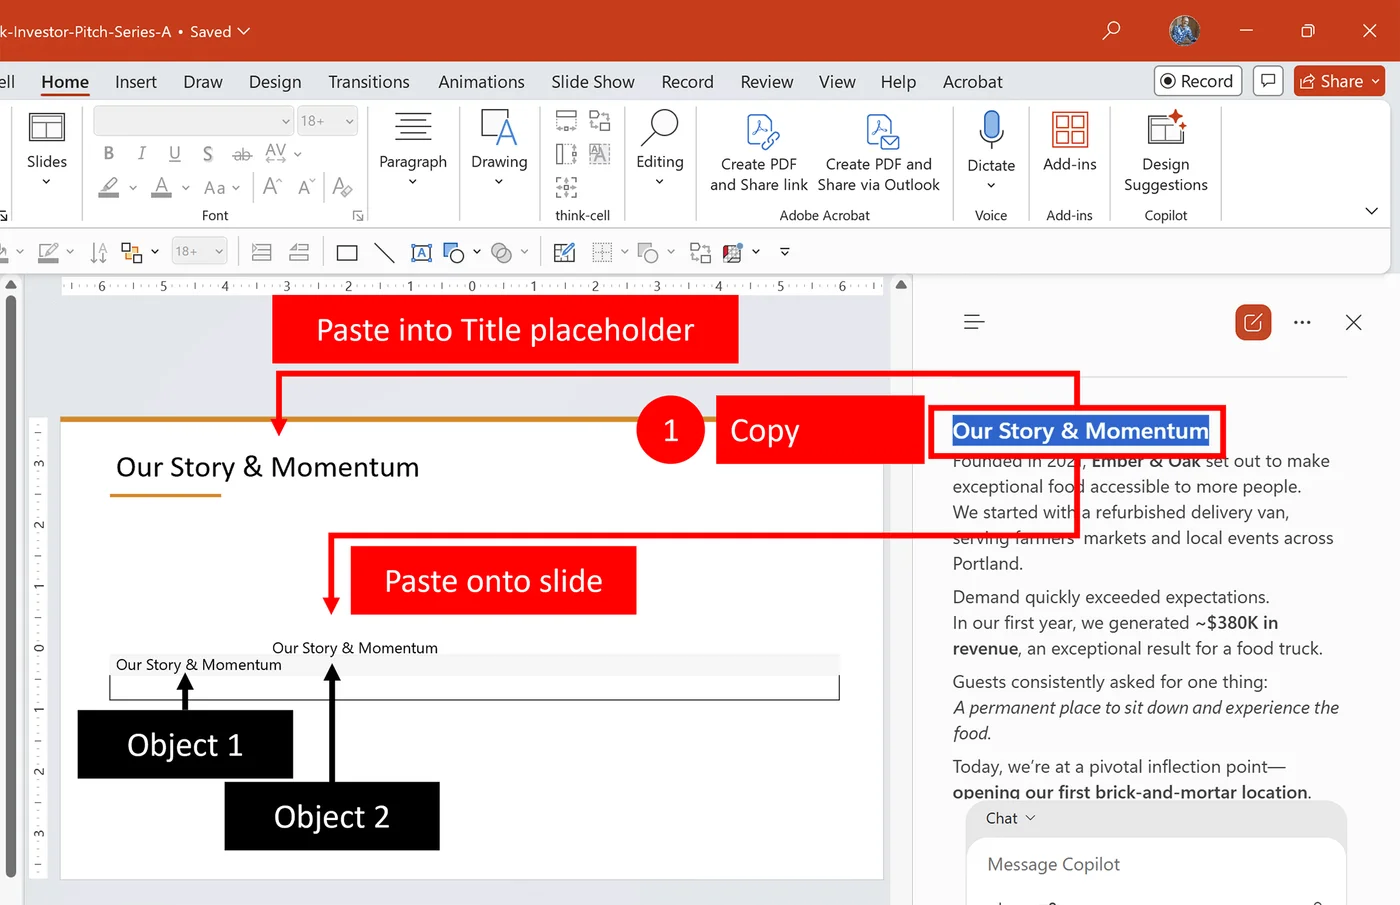Click think-cell align center icon
Screen dimensions: 1400x905
pos(566,187)
